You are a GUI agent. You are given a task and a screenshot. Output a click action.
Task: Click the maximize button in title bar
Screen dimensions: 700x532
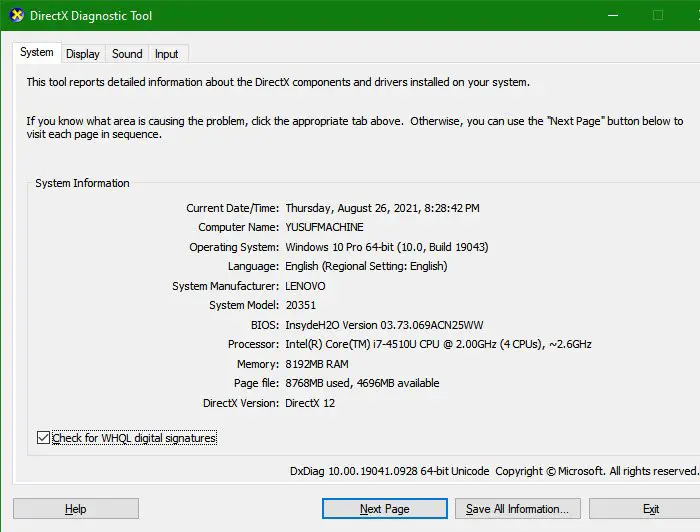[x=658, y=15]
